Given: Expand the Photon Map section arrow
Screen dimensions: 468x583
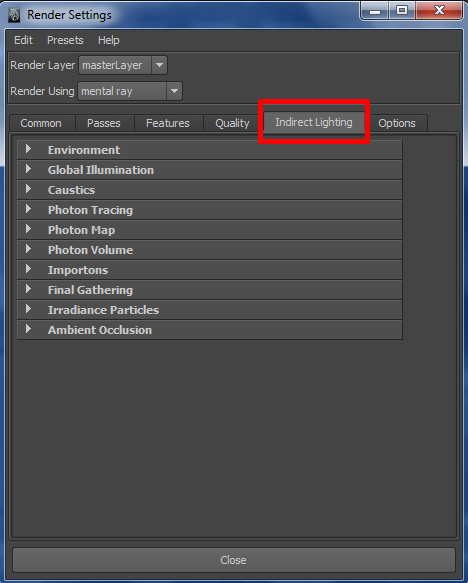Looking at the screenshot, I should (28, 229).
